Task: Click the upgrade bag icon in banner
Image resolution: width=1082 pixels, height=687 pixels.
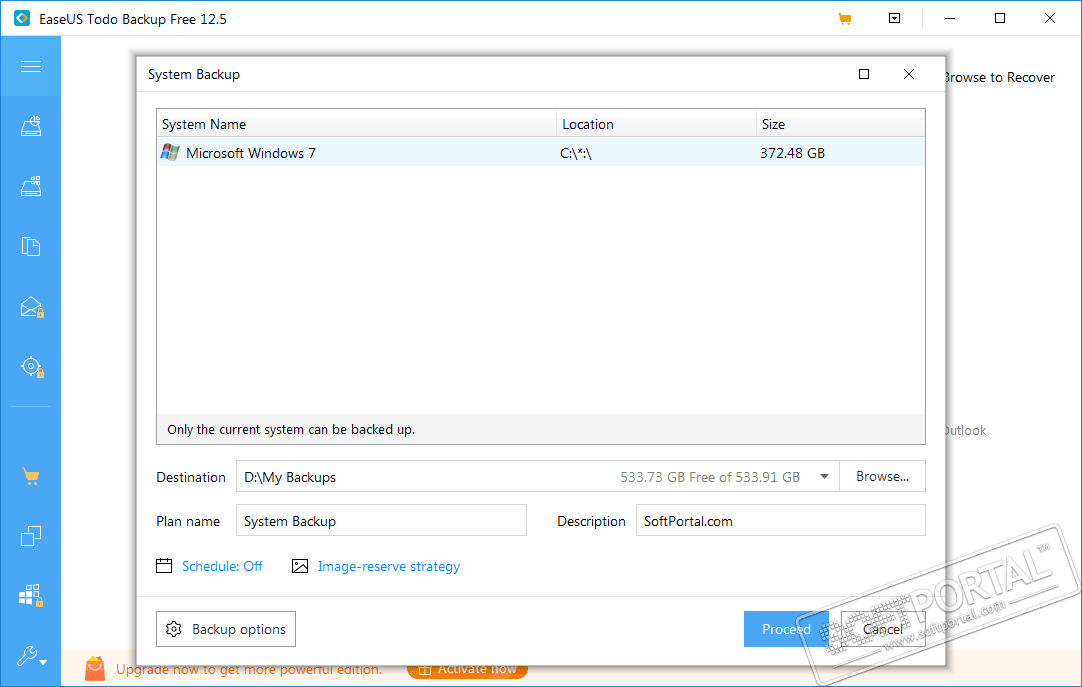Action: click(95, 668)
